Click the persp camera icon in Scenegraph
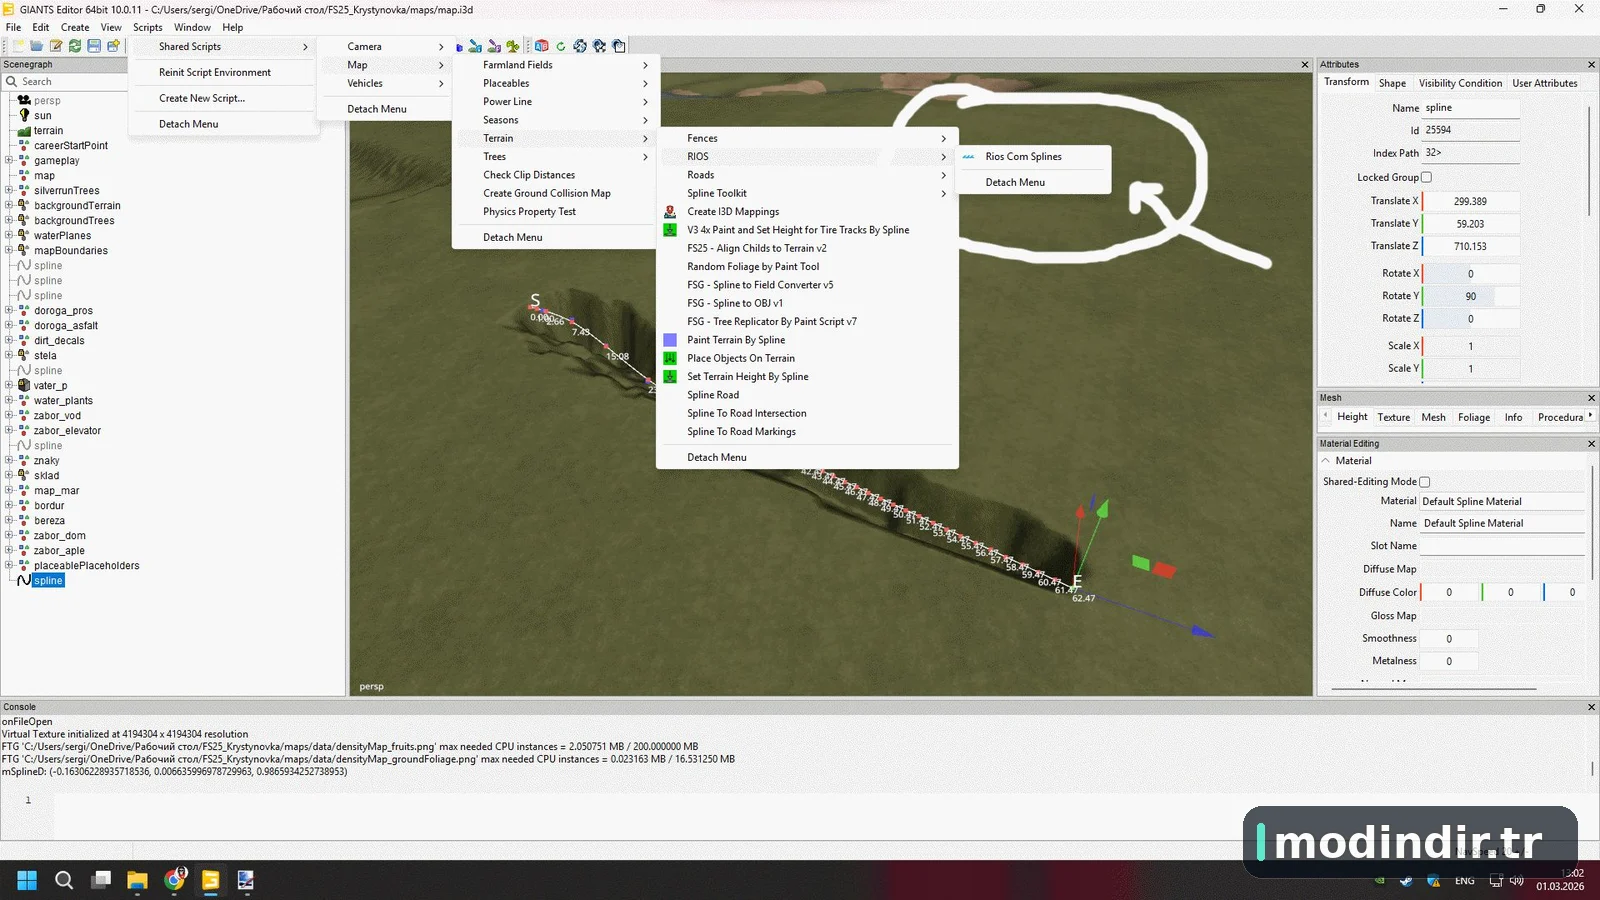Screen dimensions: 1600x900 point(24,100)
